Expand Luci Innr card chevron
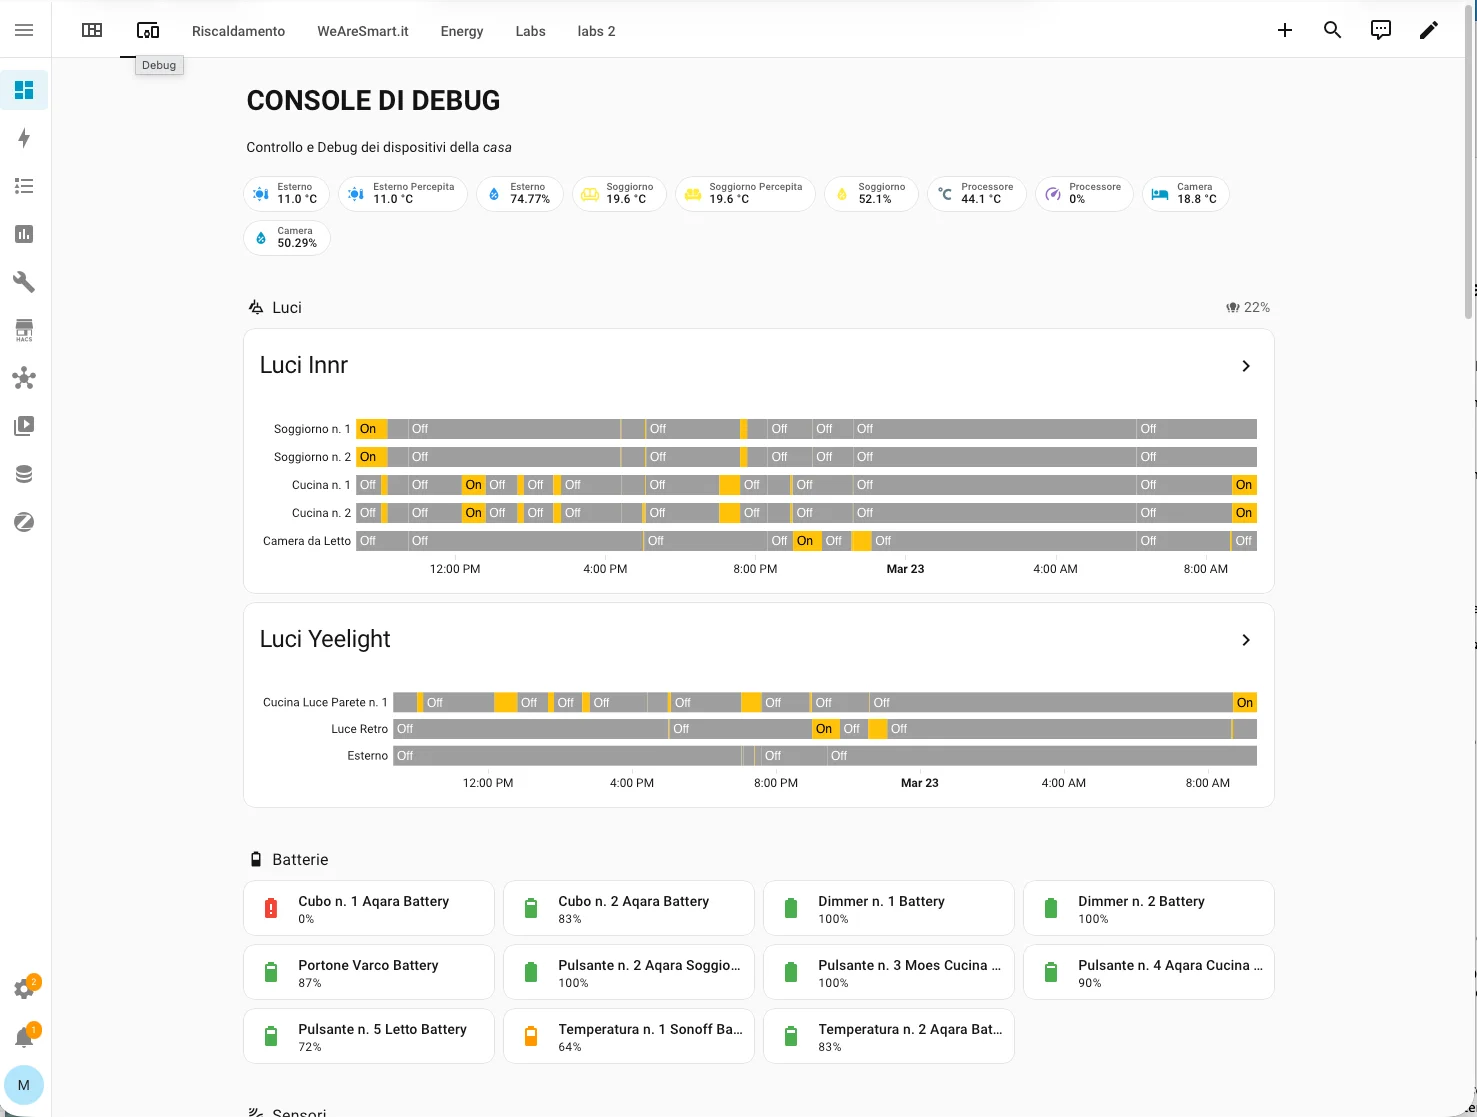 [1245, 366]
